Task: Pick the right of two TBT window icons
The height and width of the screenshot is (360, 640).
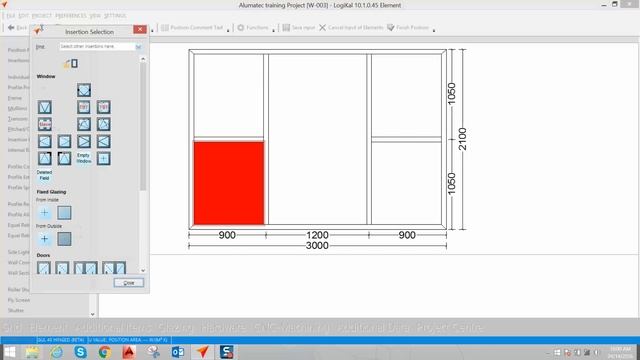Action: tap(103, 107)
